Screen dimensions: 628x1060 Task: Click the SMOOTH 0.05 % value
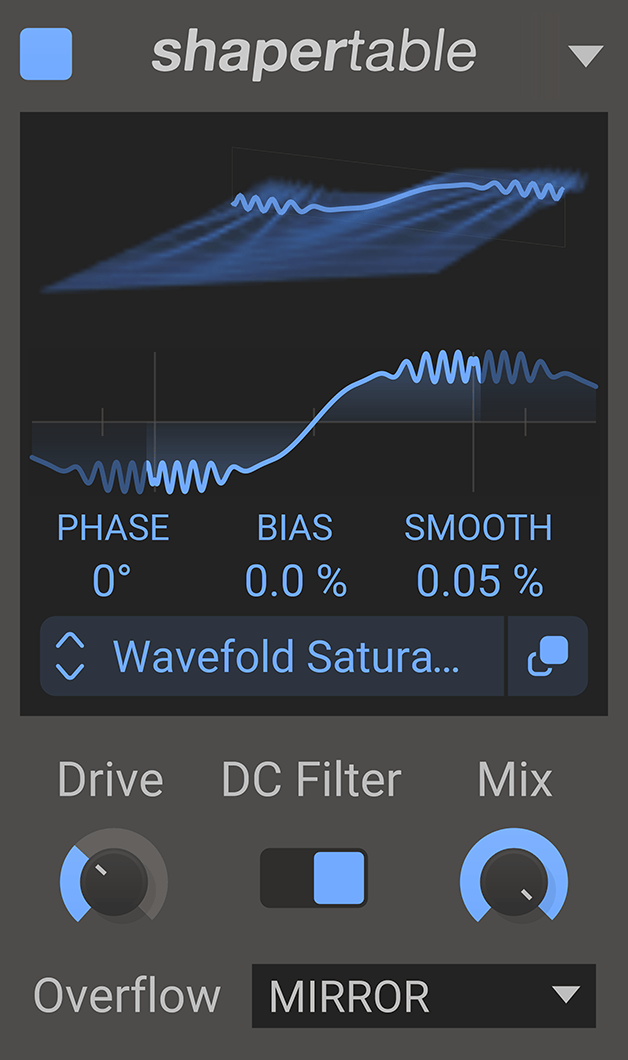coord(479,581)
